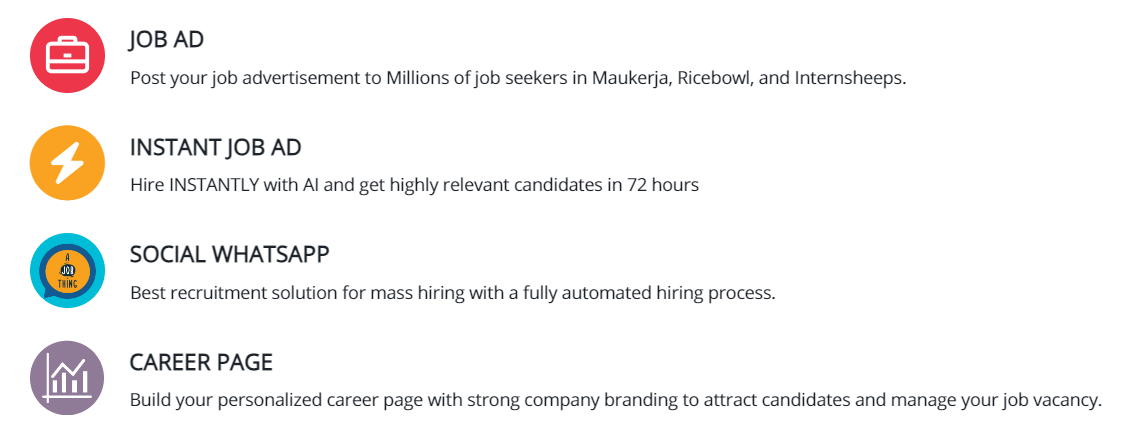The image size is (1123, 433).
Task: Click the A Job Thing WhatsApp icon
Action: click(68, 270)
